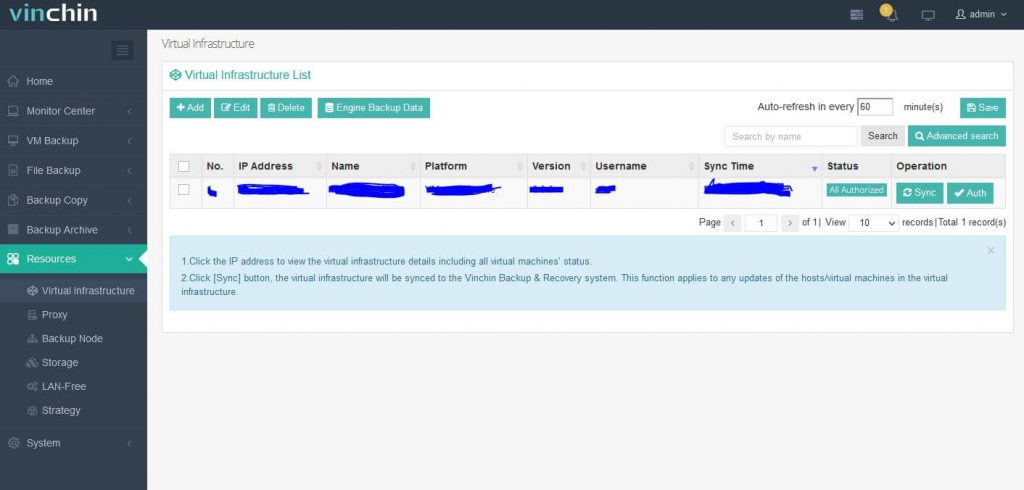Tick the first row checkbox
The width and height of the screenshot is (1024, 490).
pos(184,189)
